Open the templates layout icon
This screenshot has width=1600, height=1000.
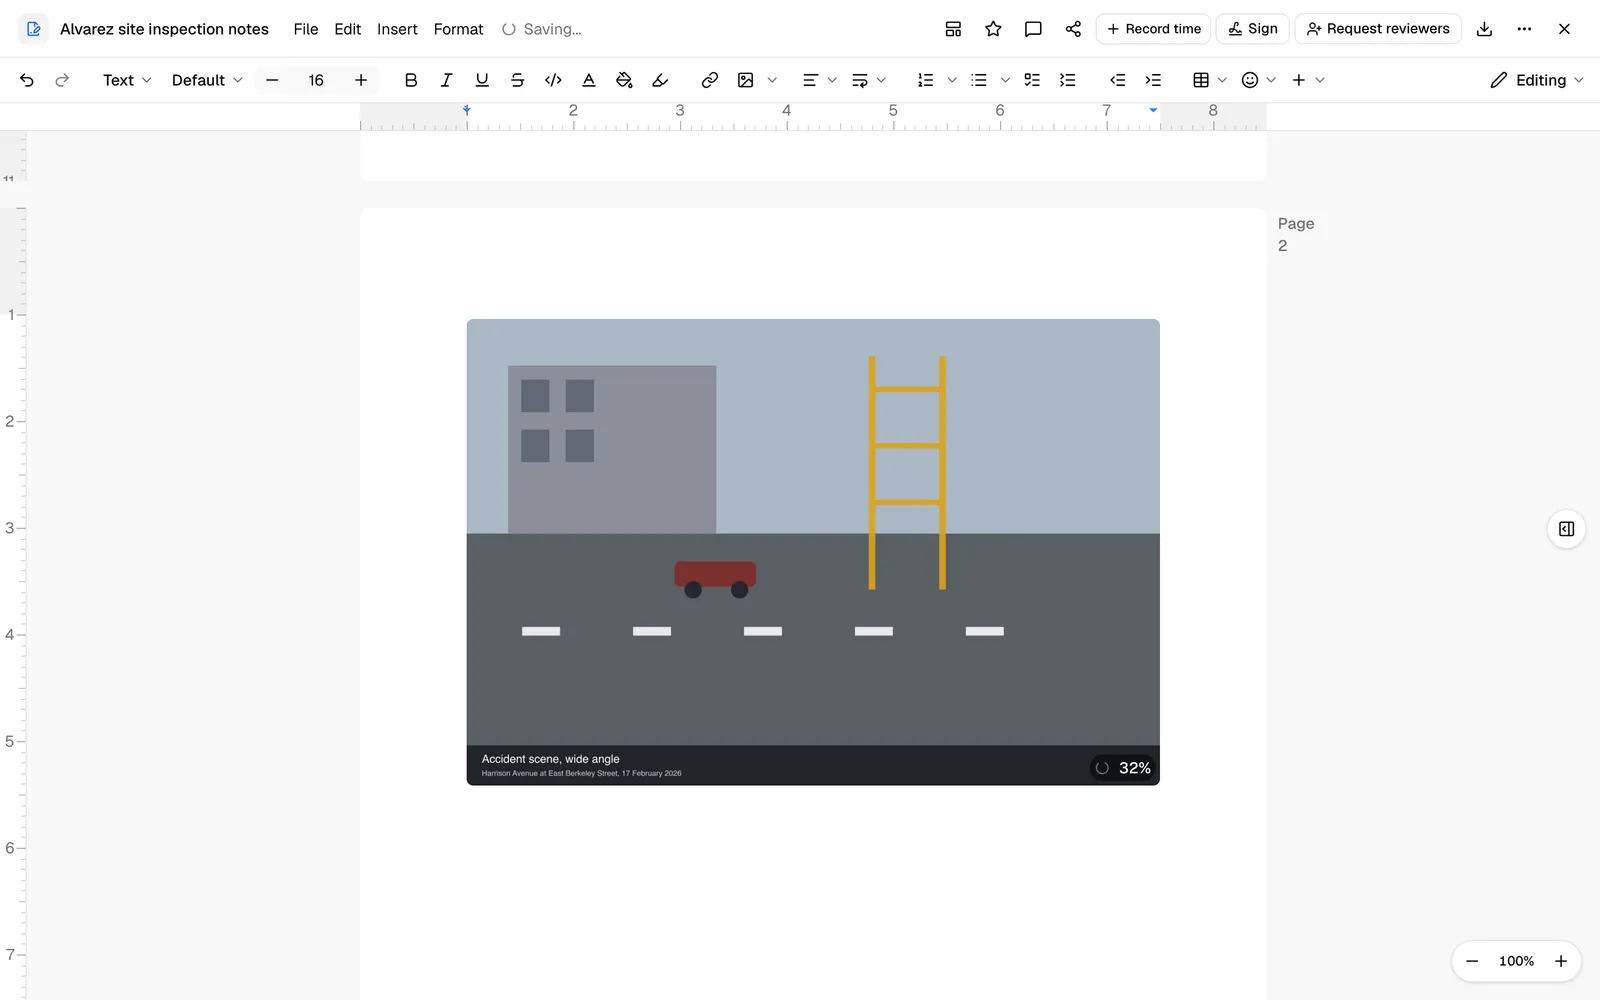[x=953, y=29]
